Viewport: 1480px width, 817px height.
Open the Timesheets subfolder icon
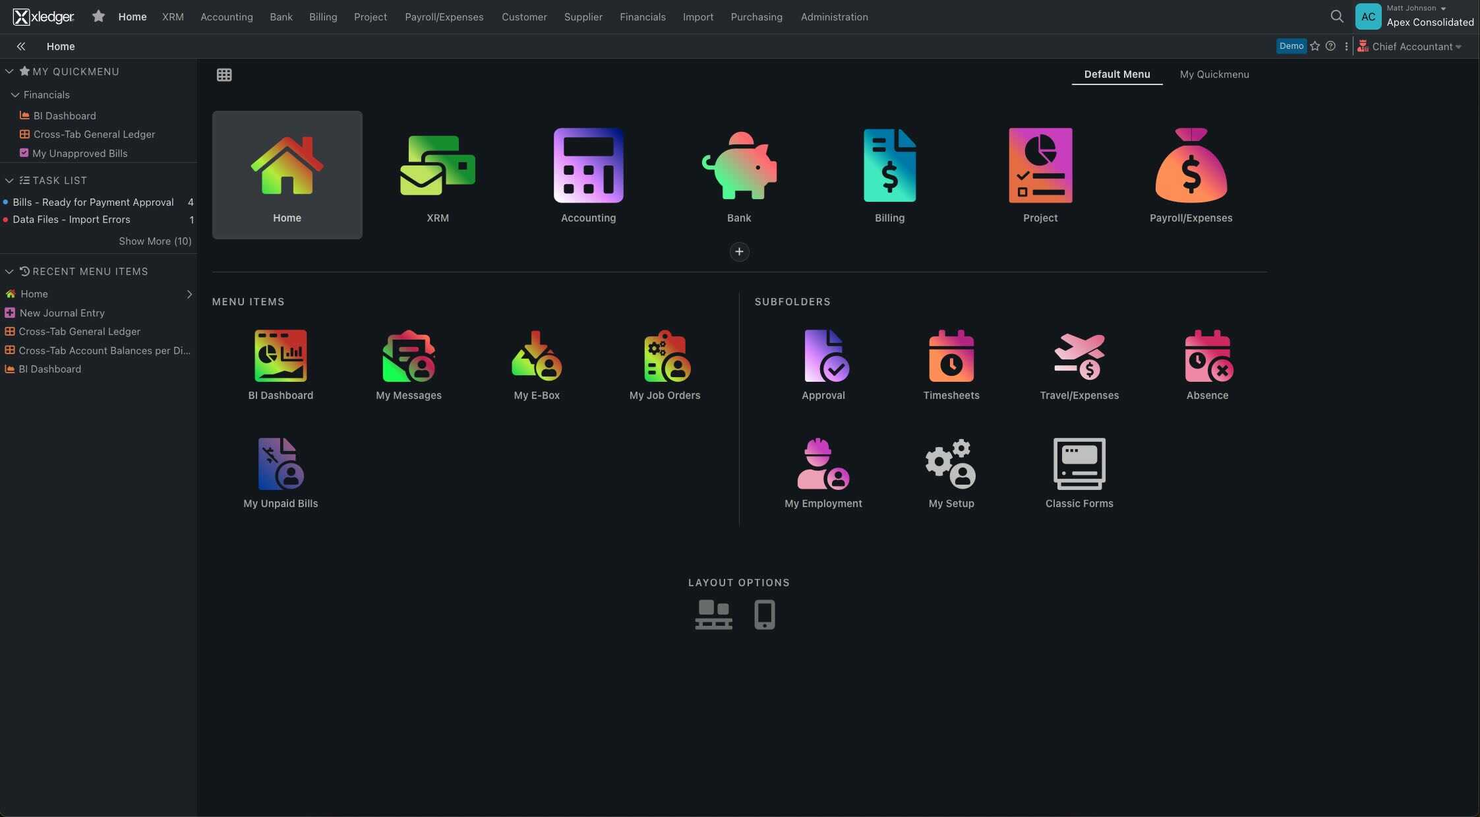pyautogui.click(x=951, y=357)
